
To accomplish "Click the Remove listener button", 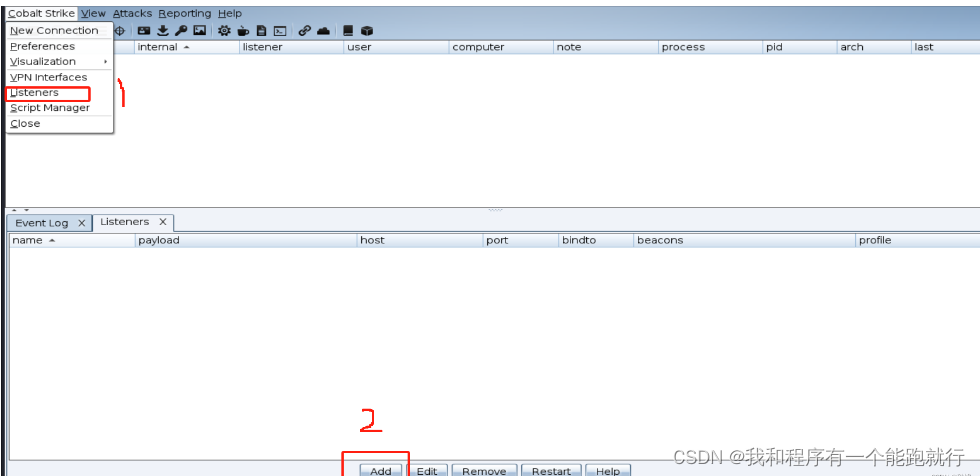I will 484,471.
